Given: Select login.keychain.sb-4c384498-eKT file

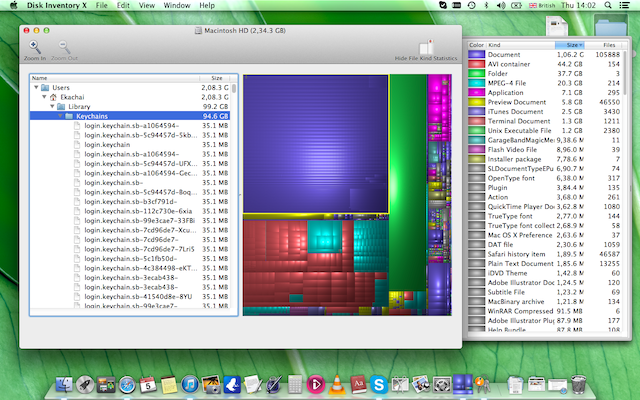Looking at the screenshot, I should (x=131, y=268).
